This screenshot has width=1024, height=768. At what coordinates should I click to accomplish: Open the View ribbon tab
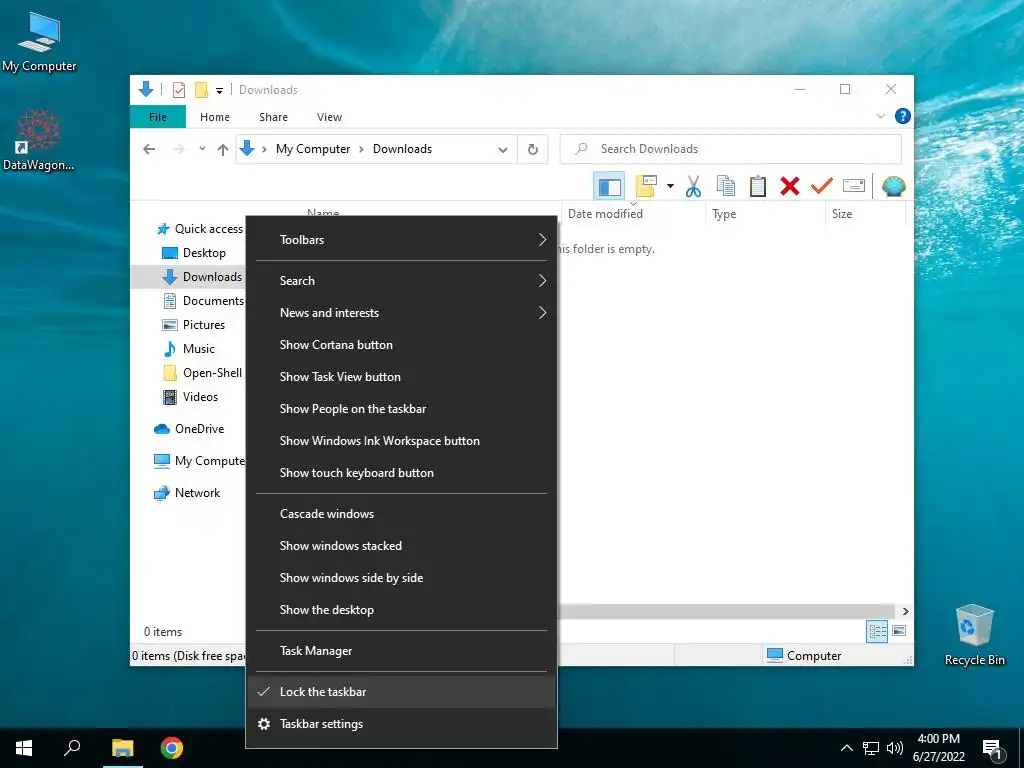(x=329, y=117)
